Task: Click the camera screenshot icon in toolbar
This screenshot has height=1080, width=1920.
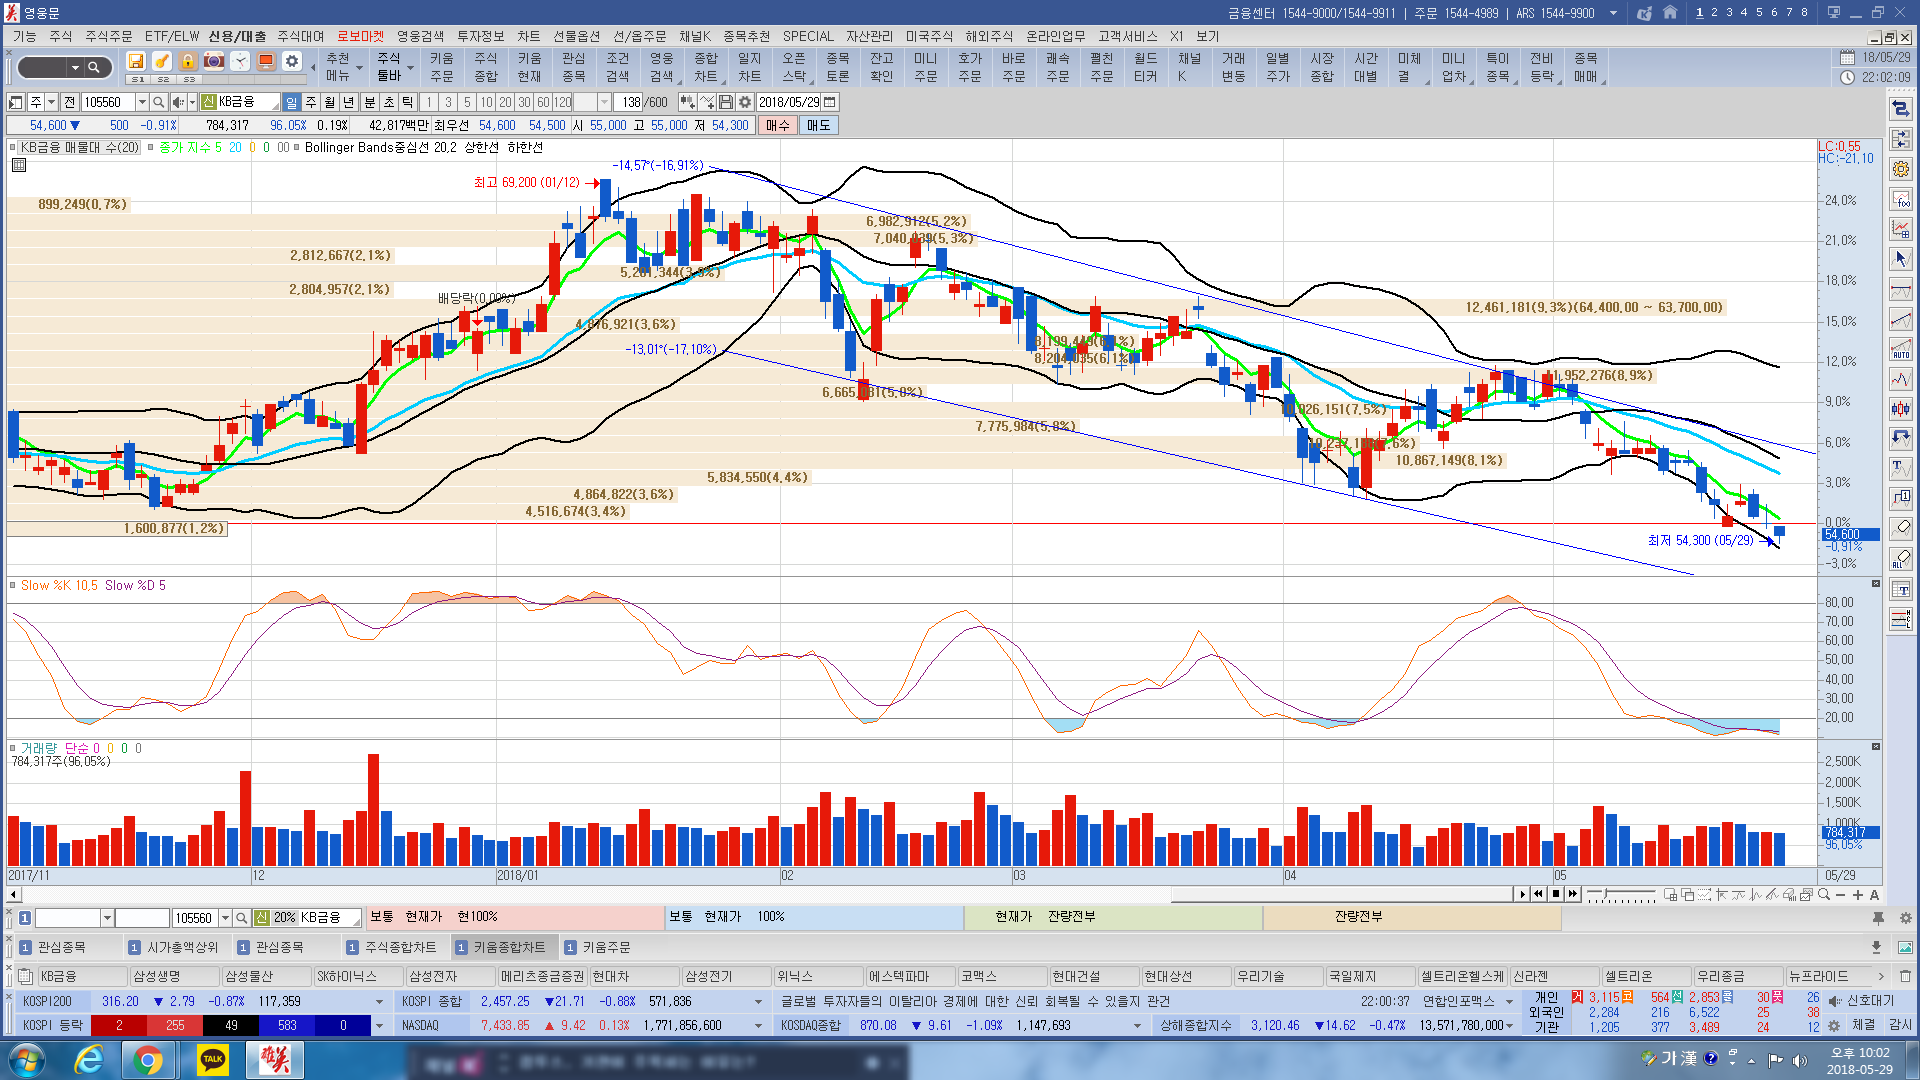Action: tap(213, 61)
